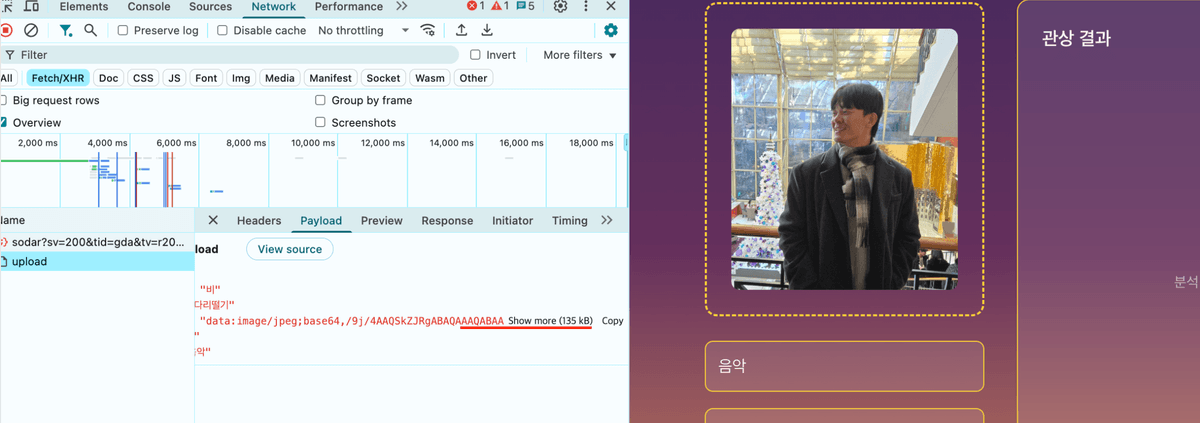The width and height of the screenshot is (1200, 423).
Task: Open the network search magnifier icon
Action: click(91, 31)
